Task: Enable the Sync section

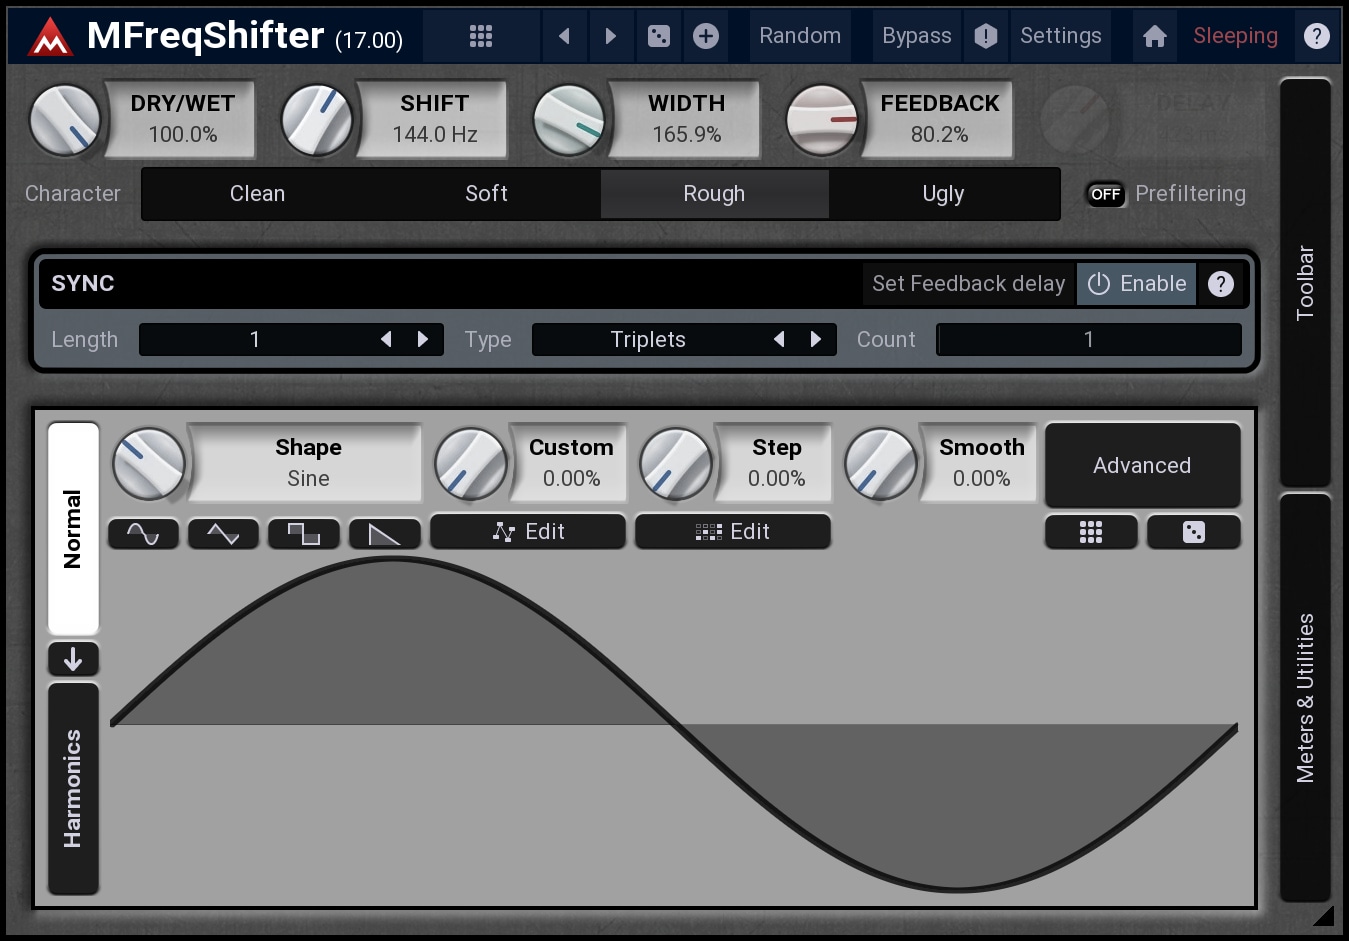Action: 1136,284
